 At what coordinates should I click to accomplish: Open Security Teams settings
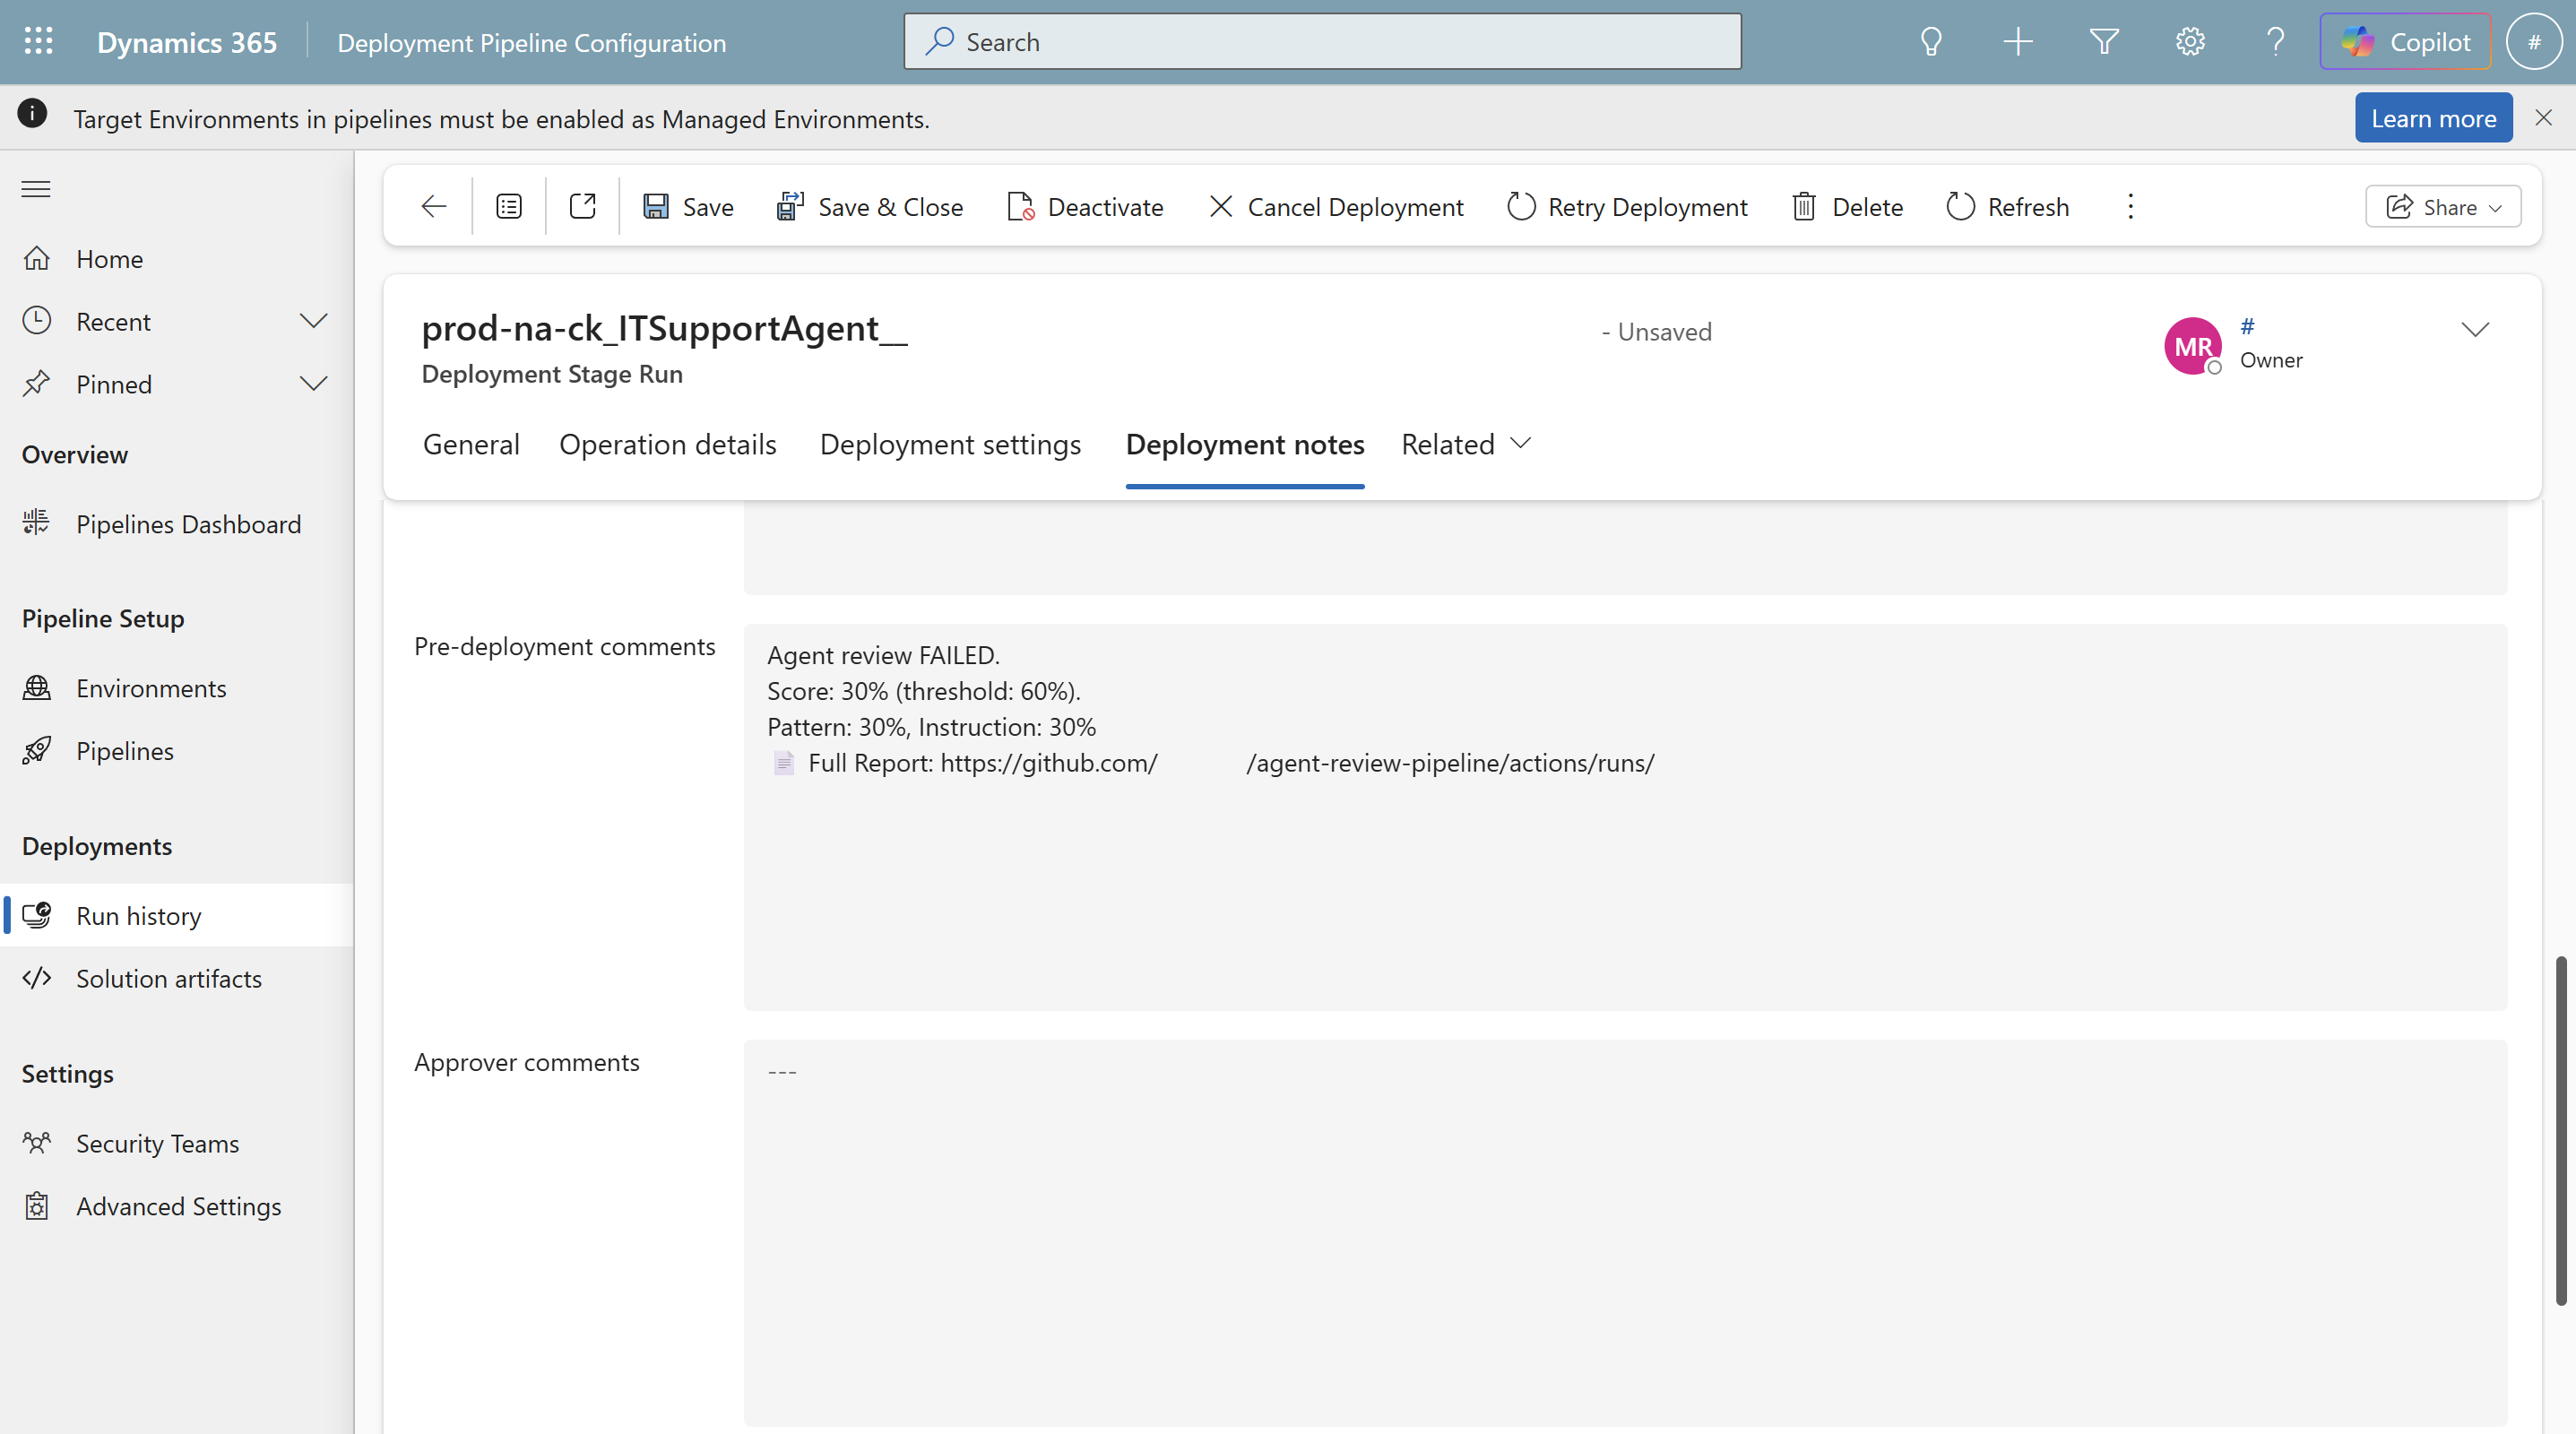coord(177,1144)
